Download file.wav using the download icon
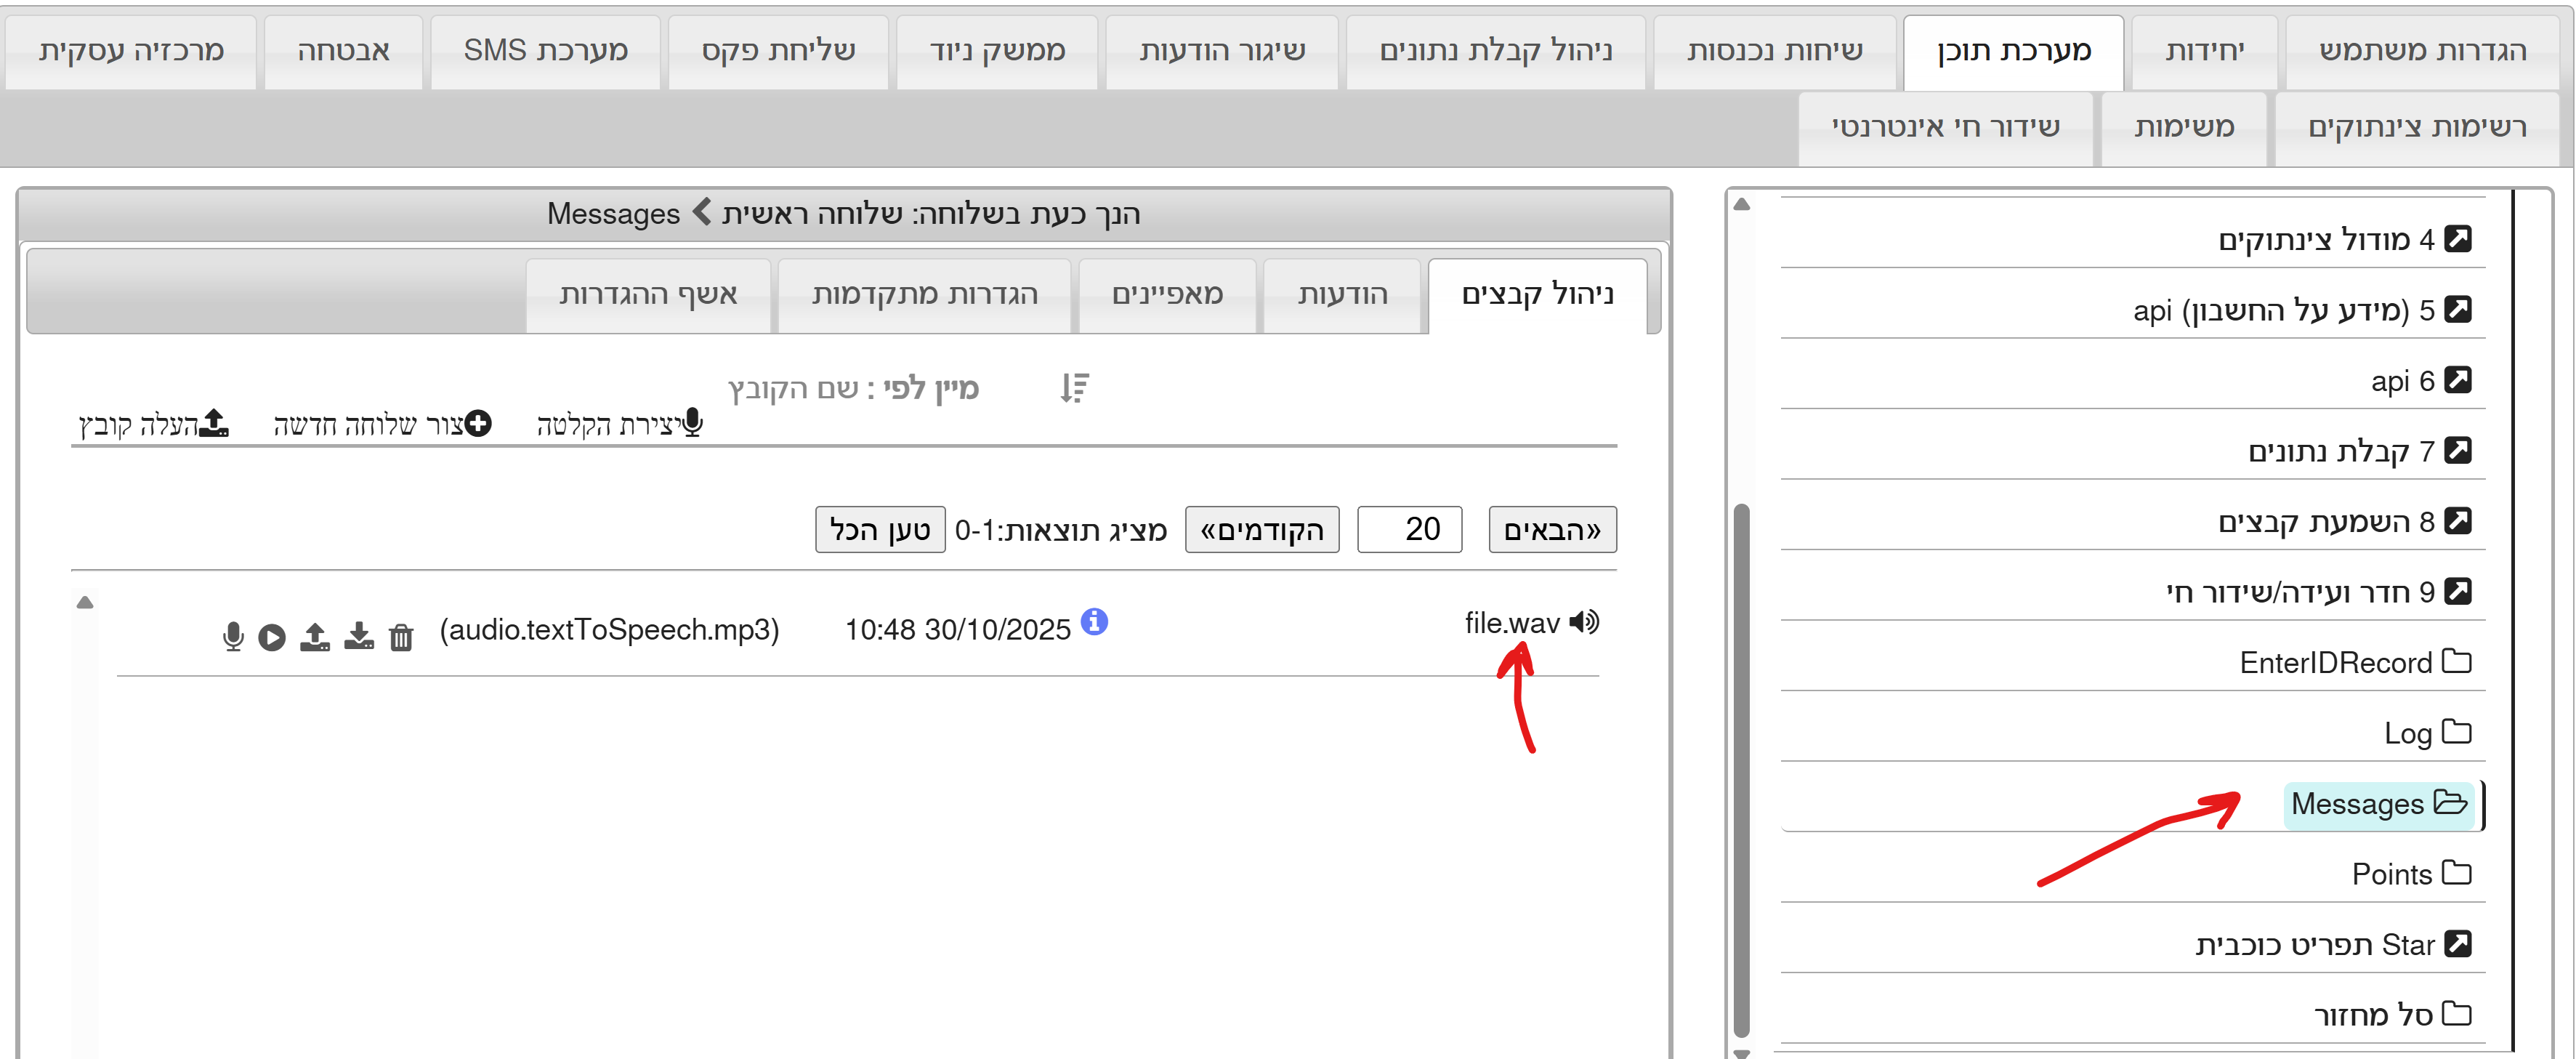 [x=359, y=636]
